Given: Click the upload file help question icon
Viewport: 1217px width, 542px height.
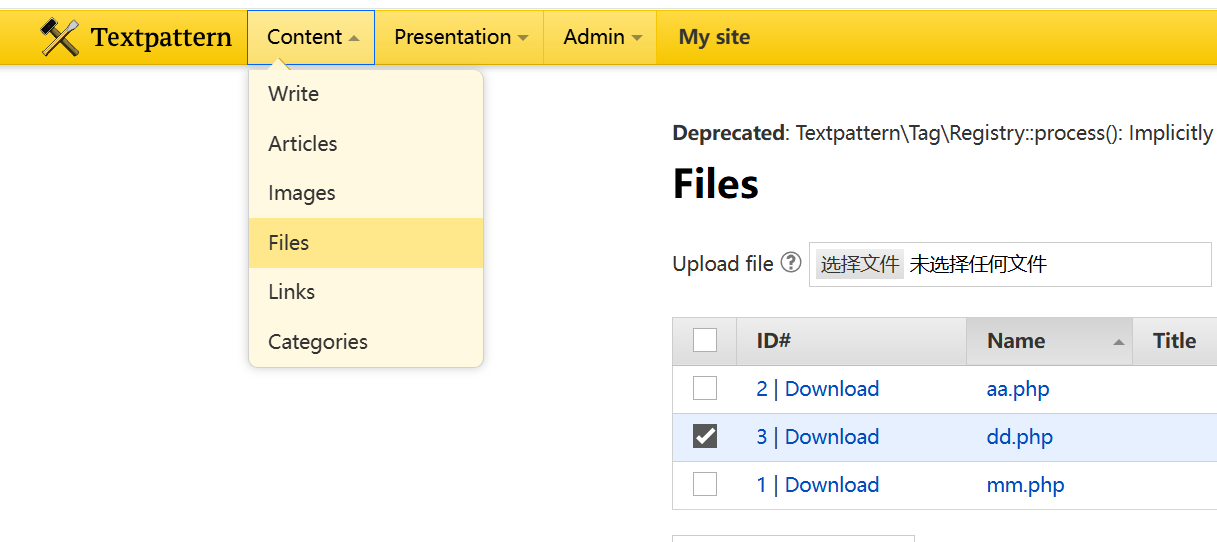Looking at the screenshot, I should (791, 262).
